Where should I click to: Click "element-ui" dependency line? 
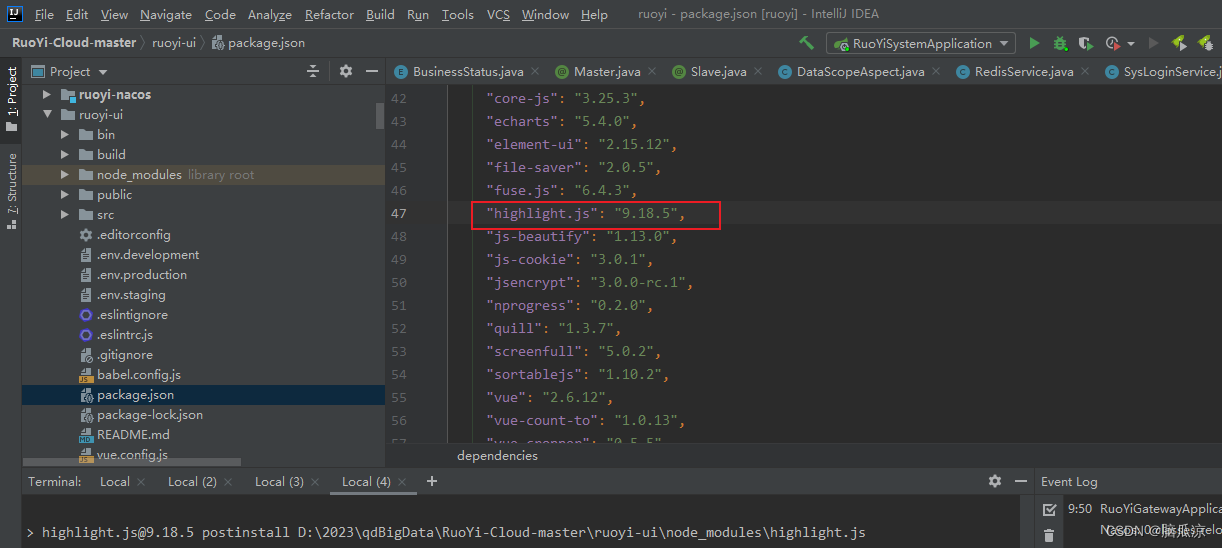tap(583, 144)
